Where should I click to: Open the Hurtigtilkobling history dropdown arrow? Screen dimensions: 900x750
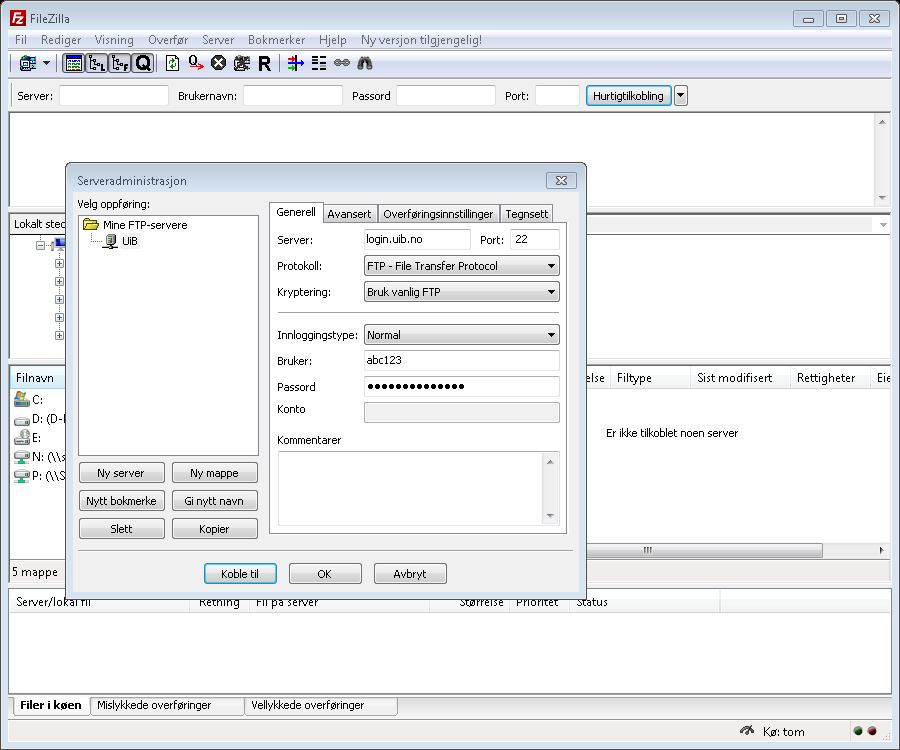(x=681, y=96)
